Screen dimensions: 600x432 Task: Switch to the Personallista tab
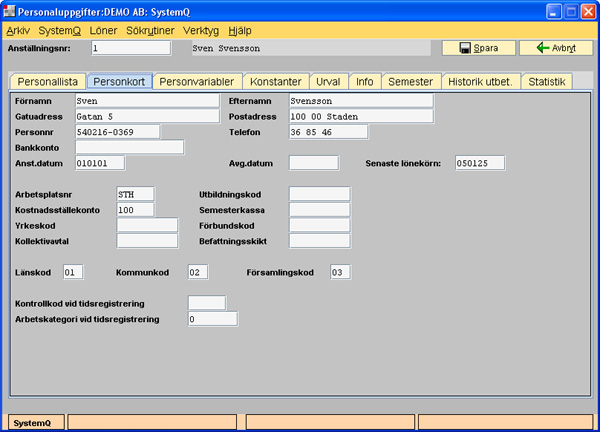47,81
